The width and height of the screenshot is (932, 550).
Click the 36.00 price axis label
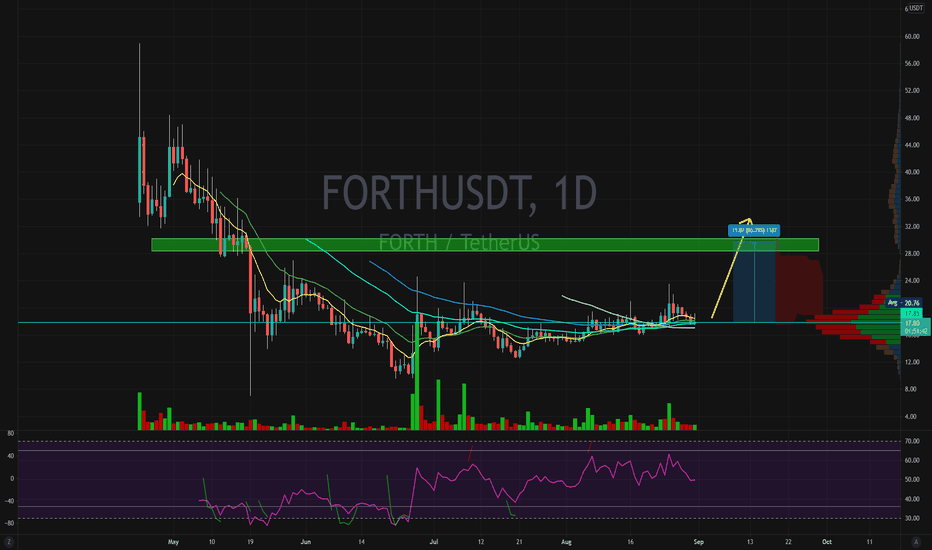click(x=912, y=199)
